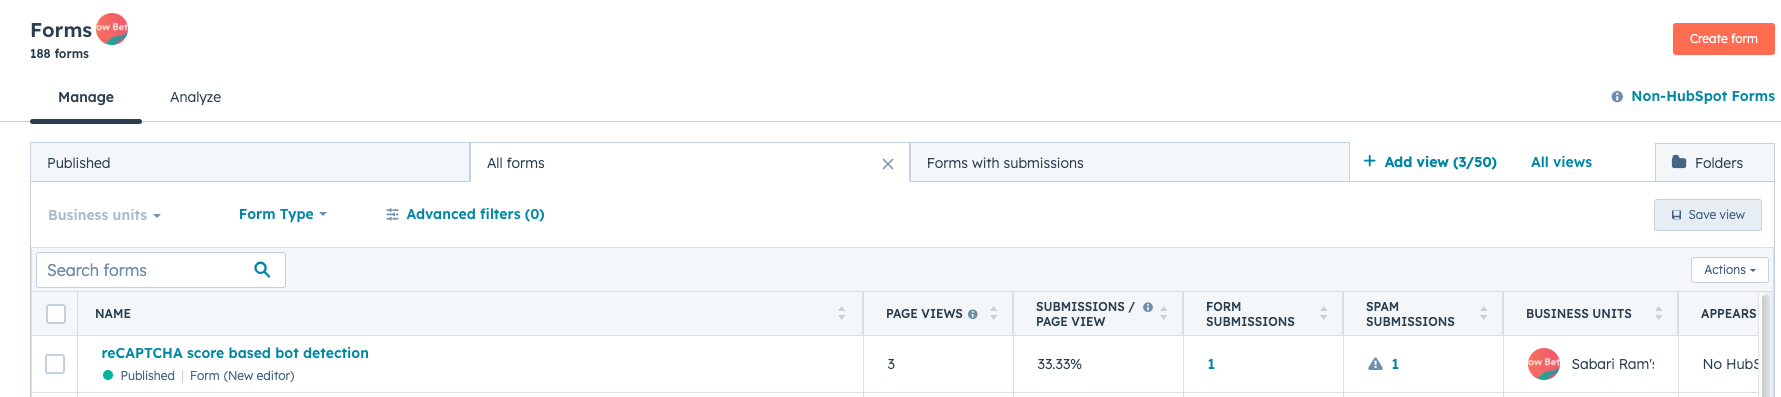Sort by Form Submissions column arrows
The image size is (1781, 397).
point(1323,314)
